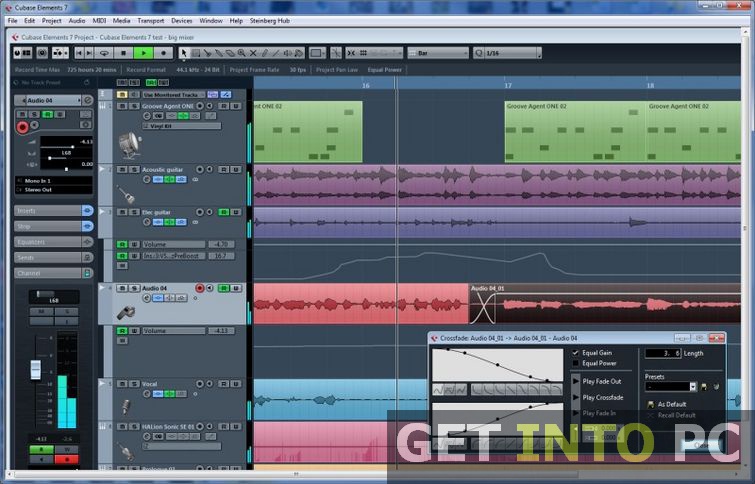Viewport: 755px width, 484px height.
Task: Select the Play speaker tool
Action: (287, 53)
